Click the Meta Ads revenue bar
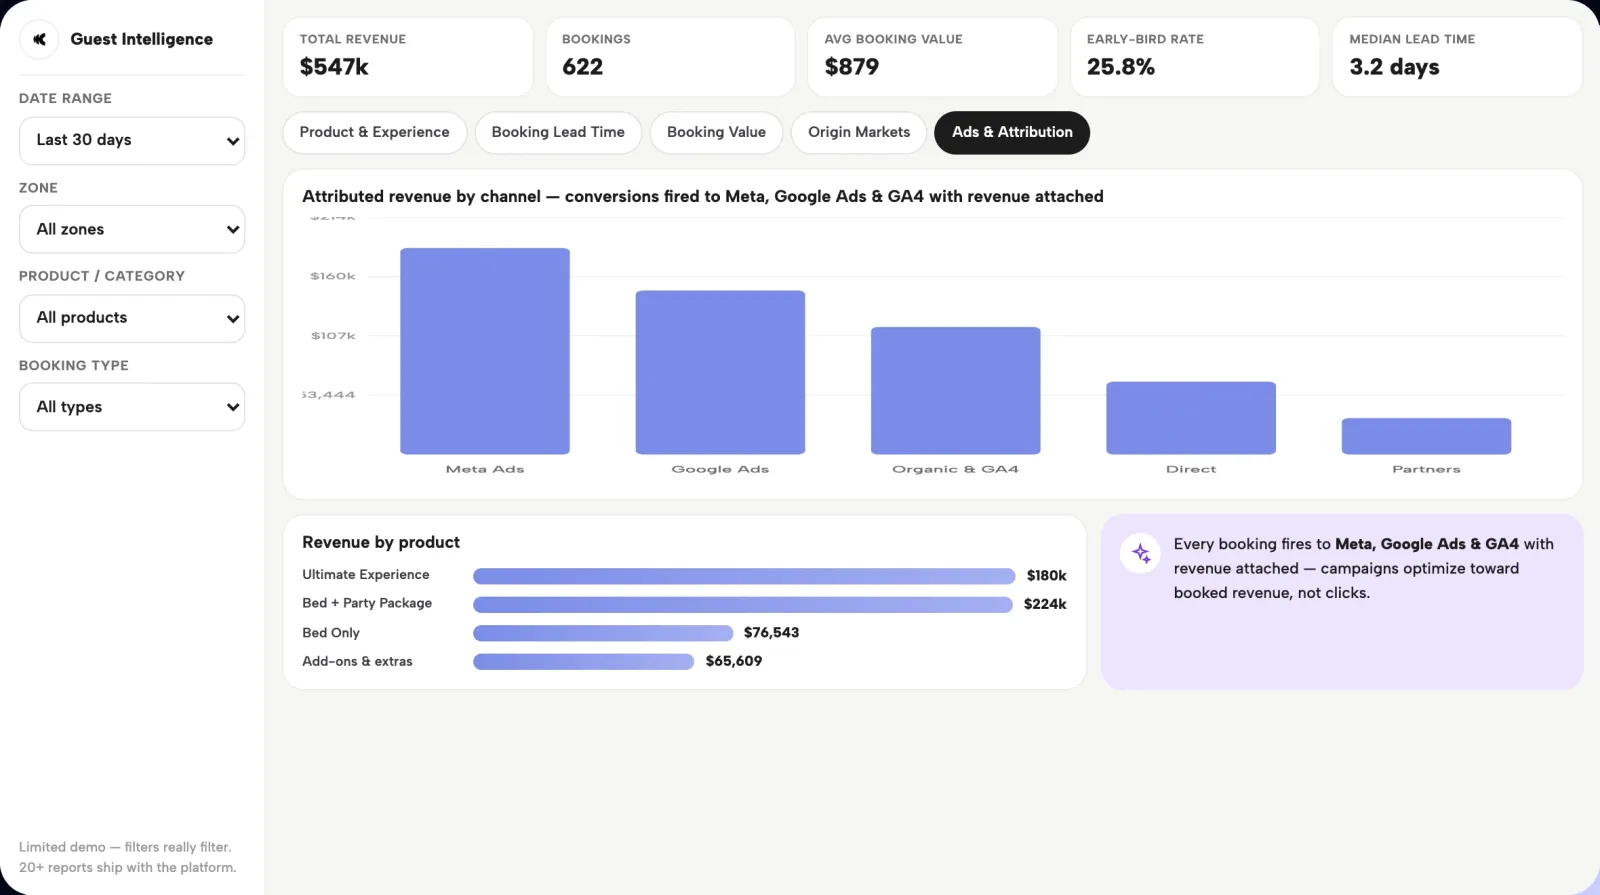 pos(485,351)
